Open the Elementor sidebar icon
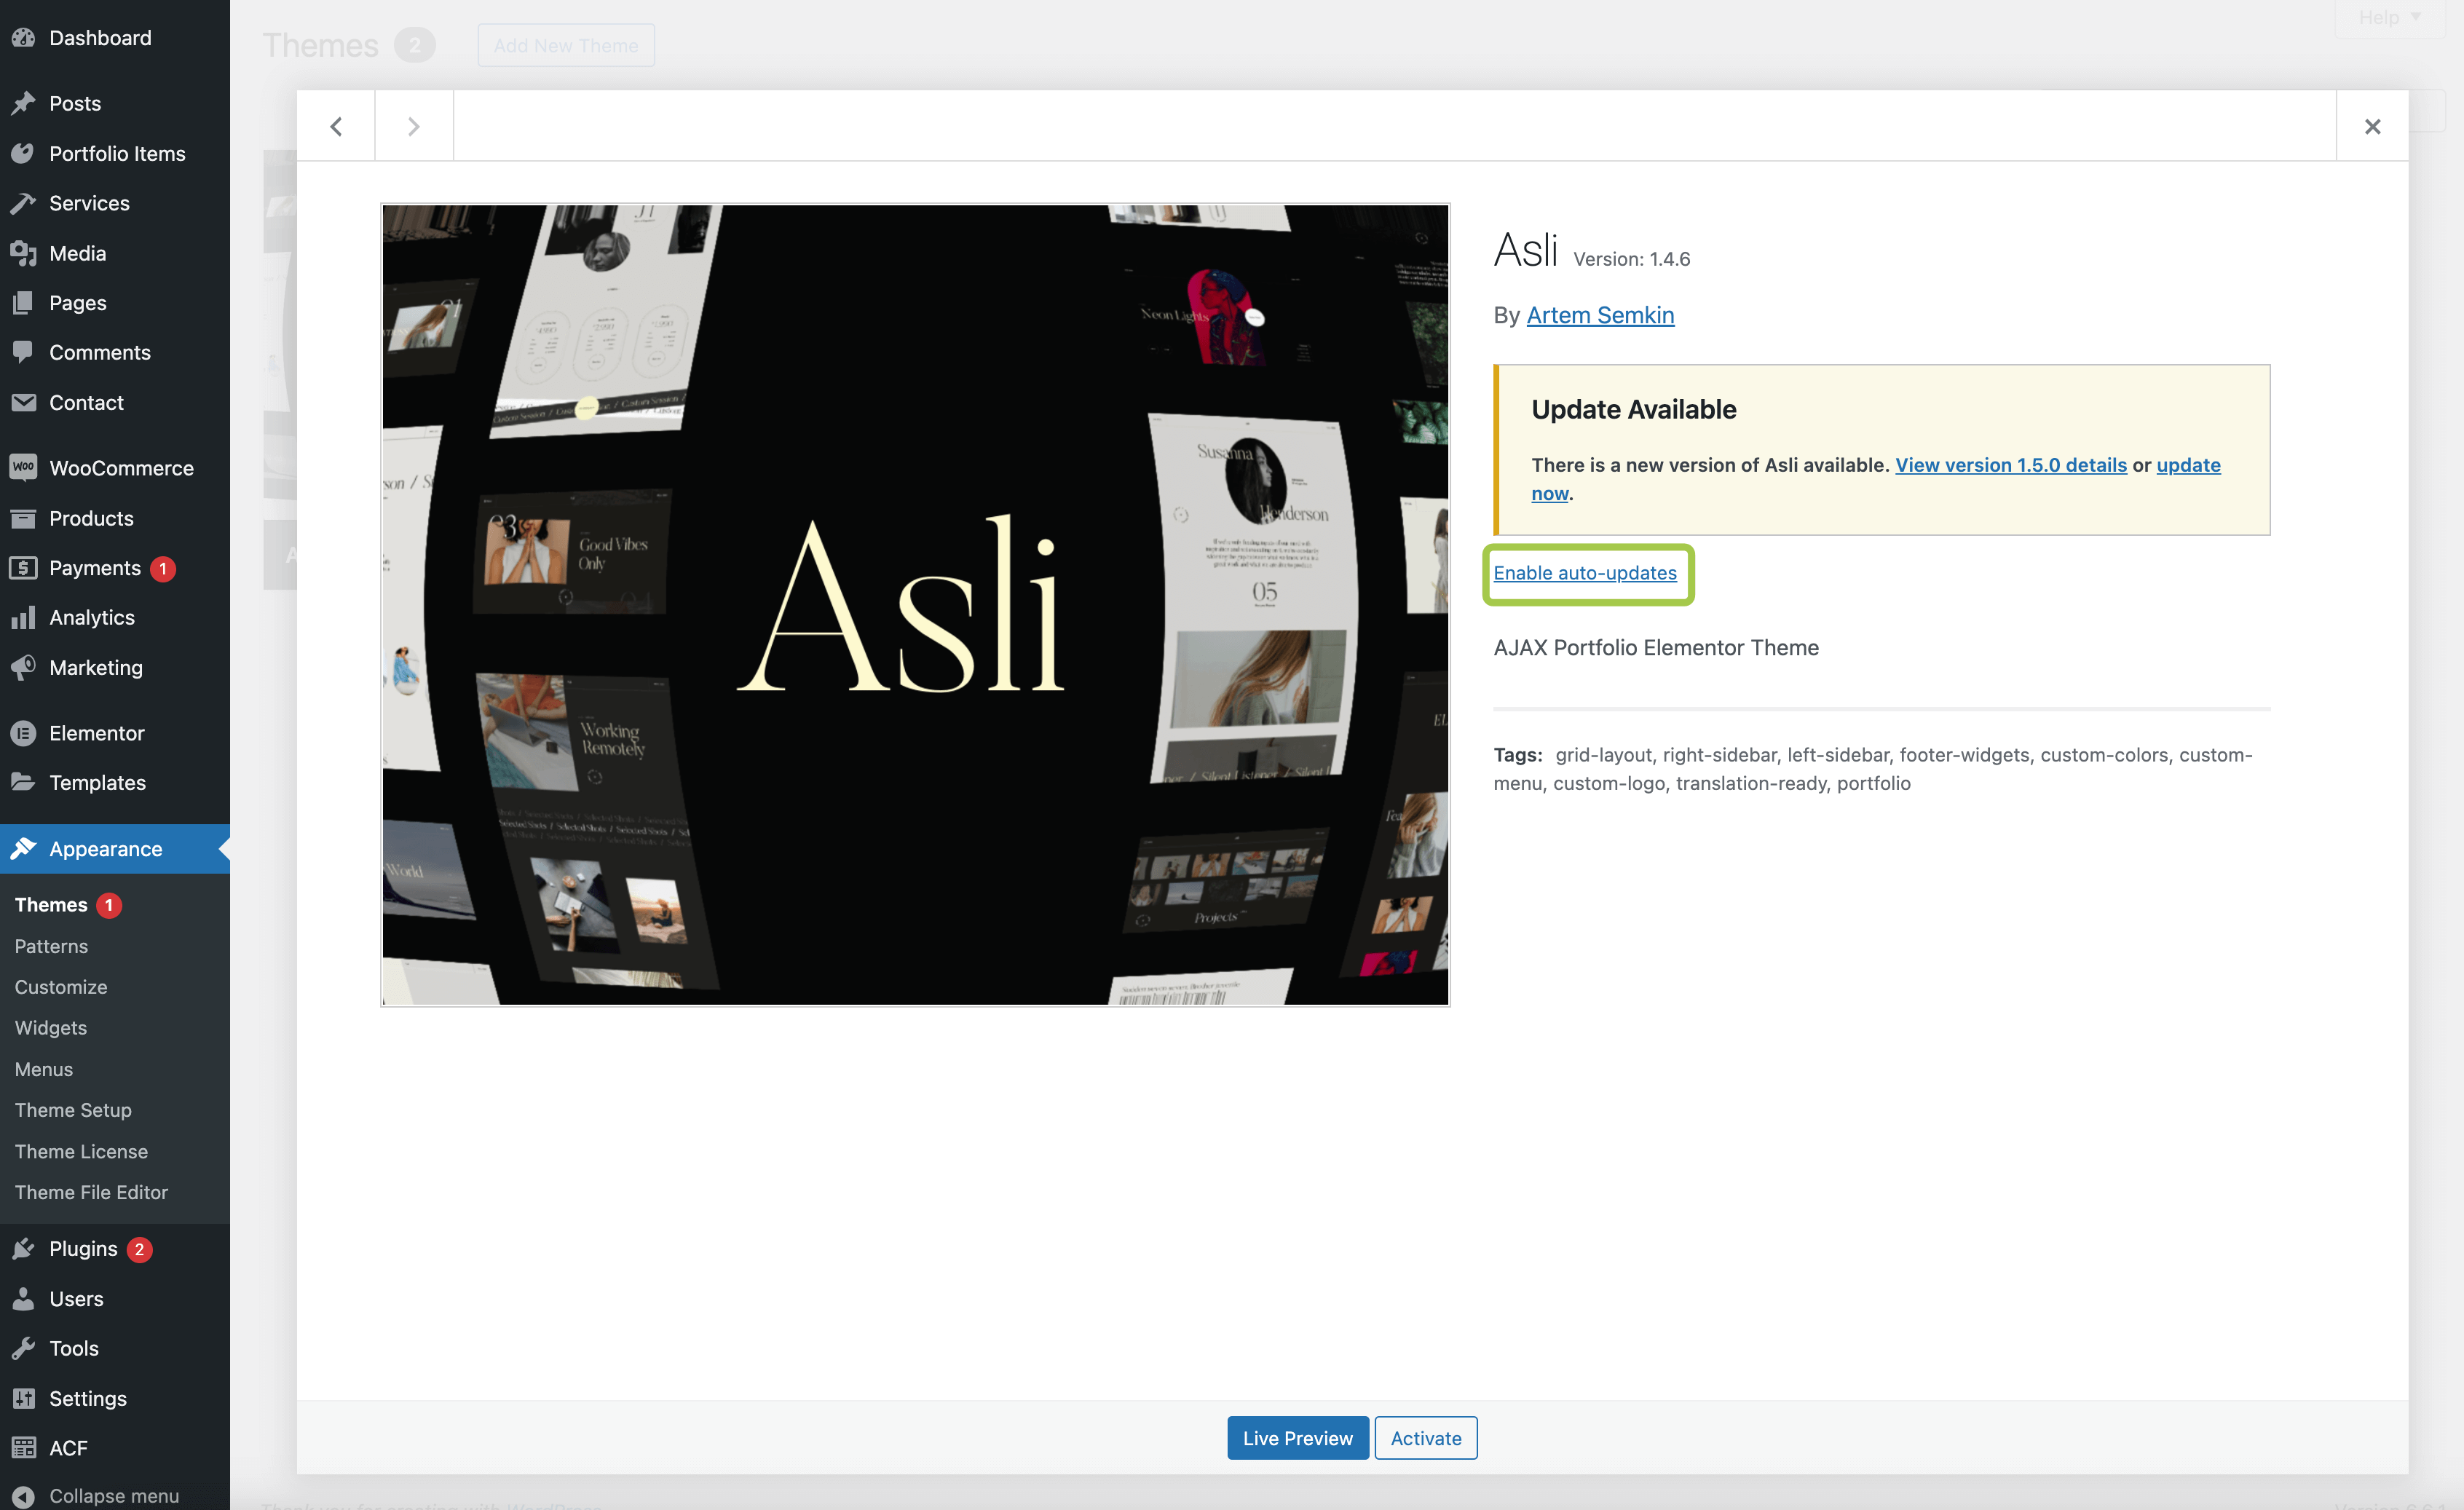Viewport: 2464px width, 1510px height. [x=23, y=733]
